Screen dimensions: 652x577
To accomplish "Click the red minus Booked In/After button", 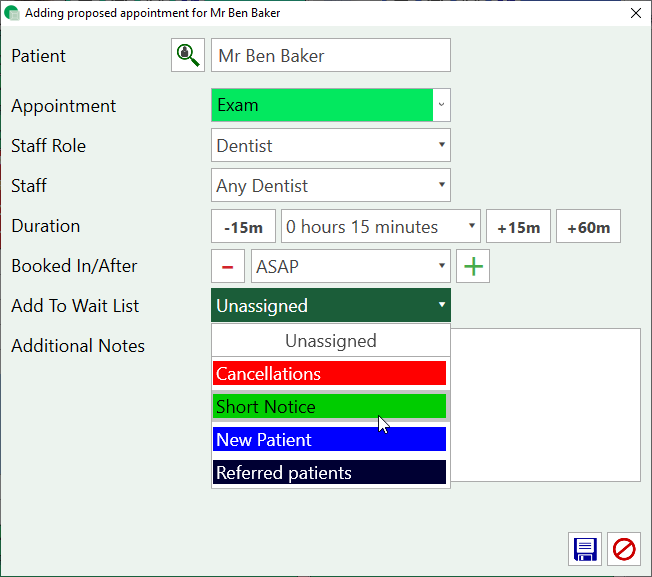I will (227, 267).
